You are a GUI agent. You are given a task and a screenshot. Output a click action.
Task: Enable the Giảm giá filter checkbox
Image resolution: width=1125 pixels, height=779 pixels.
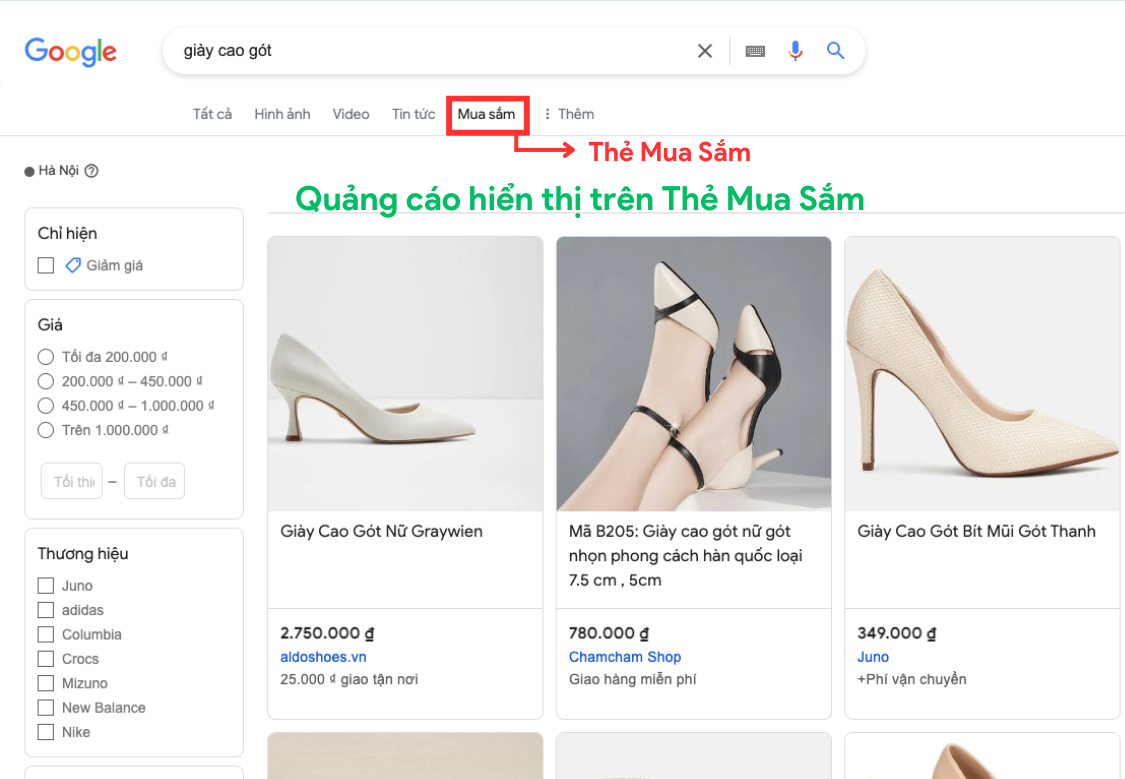click(45, 265)
